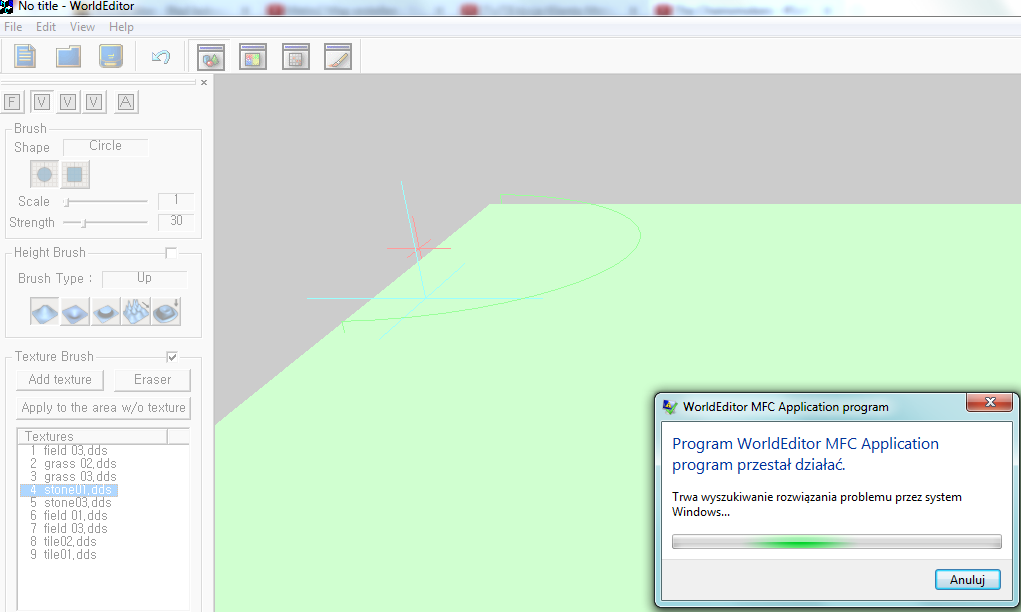Screen dimensions: 1021x612
Task: Select texture 6 field 01.dds
Action: point(69,516)
